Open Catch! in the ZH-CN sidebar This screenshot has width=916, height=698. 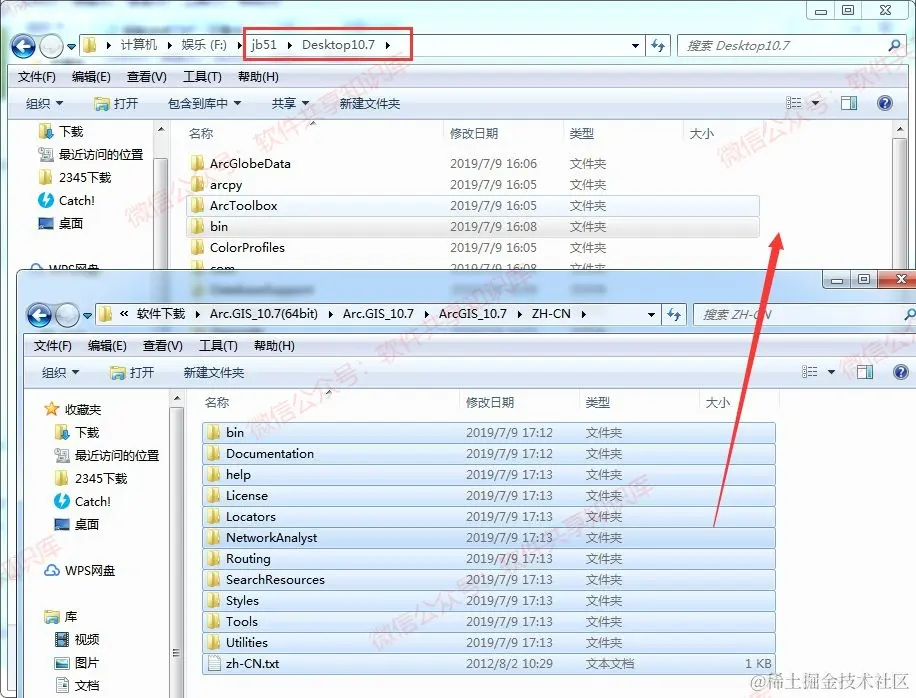[x=82, y=501]
